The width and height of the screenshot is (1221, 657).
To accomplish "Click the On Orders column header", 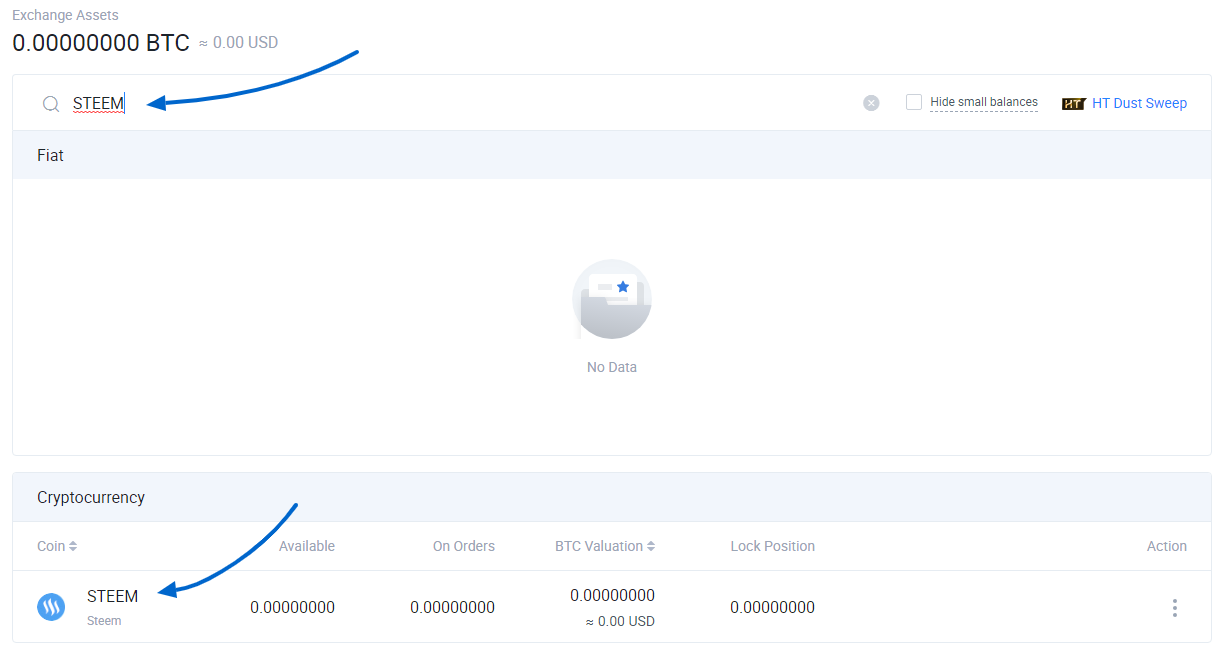I will [463, 546].
